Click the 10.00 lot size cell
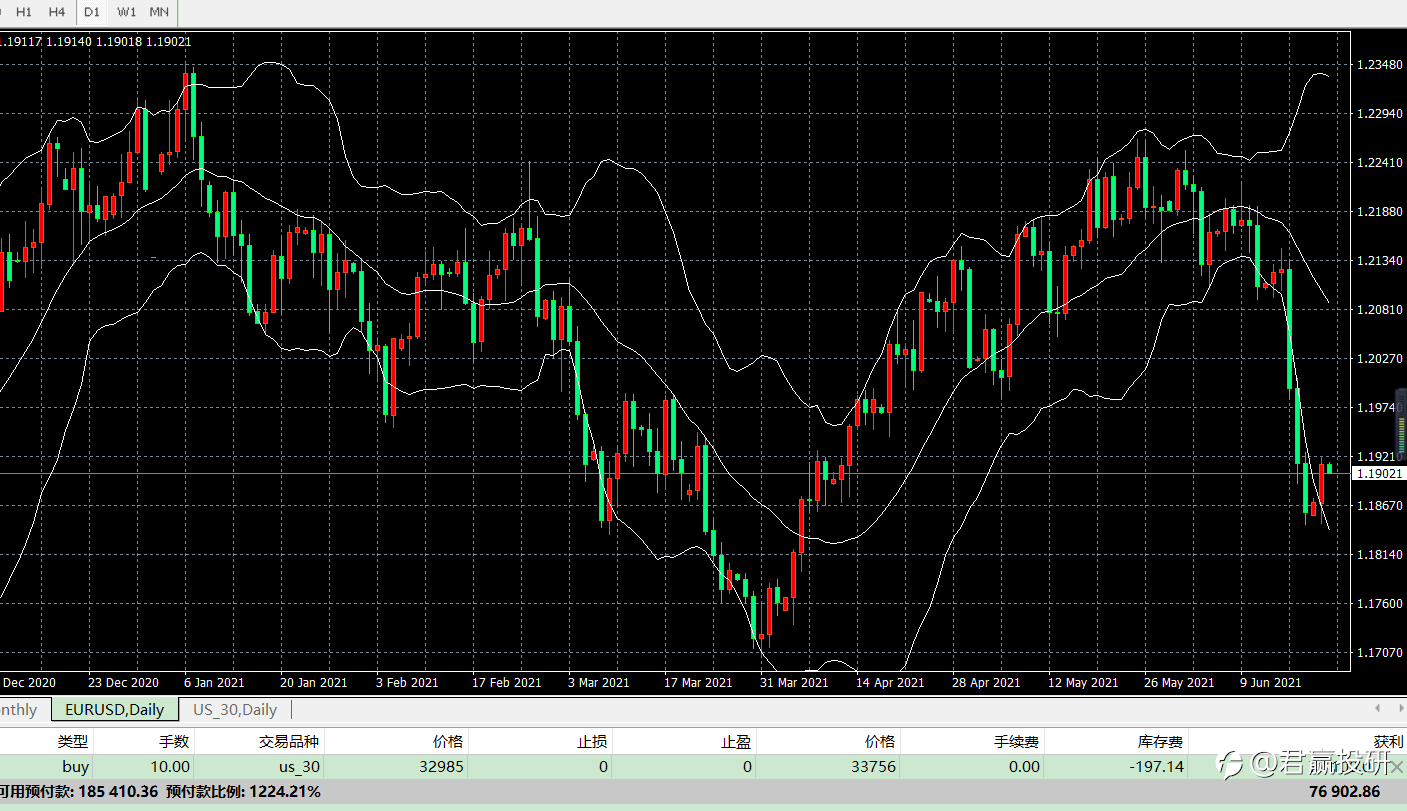Image resolution: width=1407 pixels, height=811 pixels. (x=170, y=767)
